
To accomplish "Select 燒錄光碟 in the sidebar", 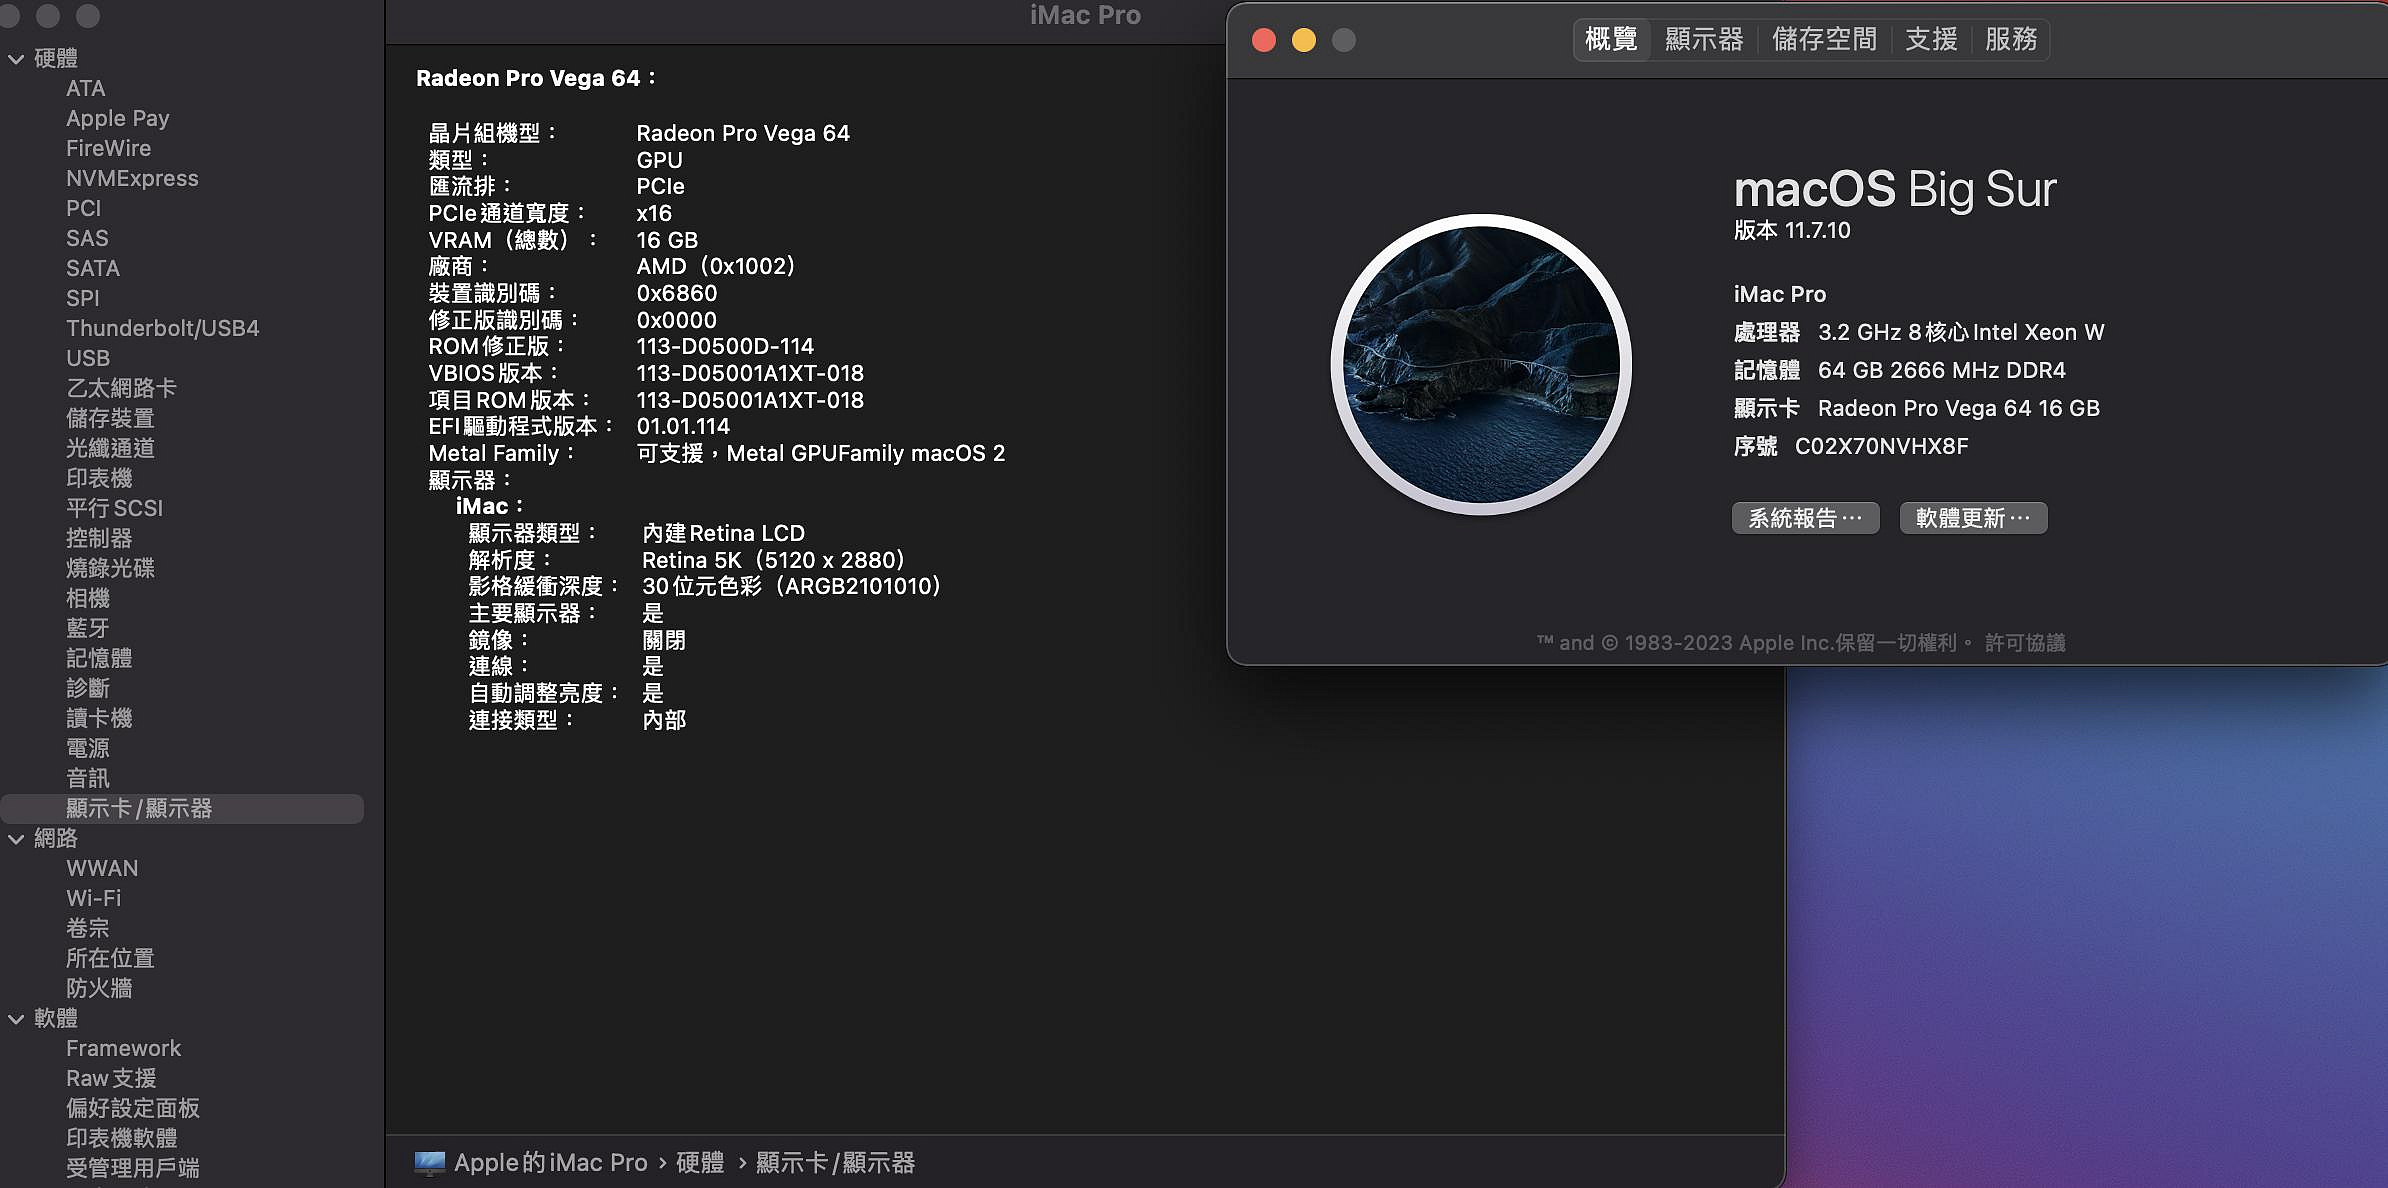I will pos(110,569).
